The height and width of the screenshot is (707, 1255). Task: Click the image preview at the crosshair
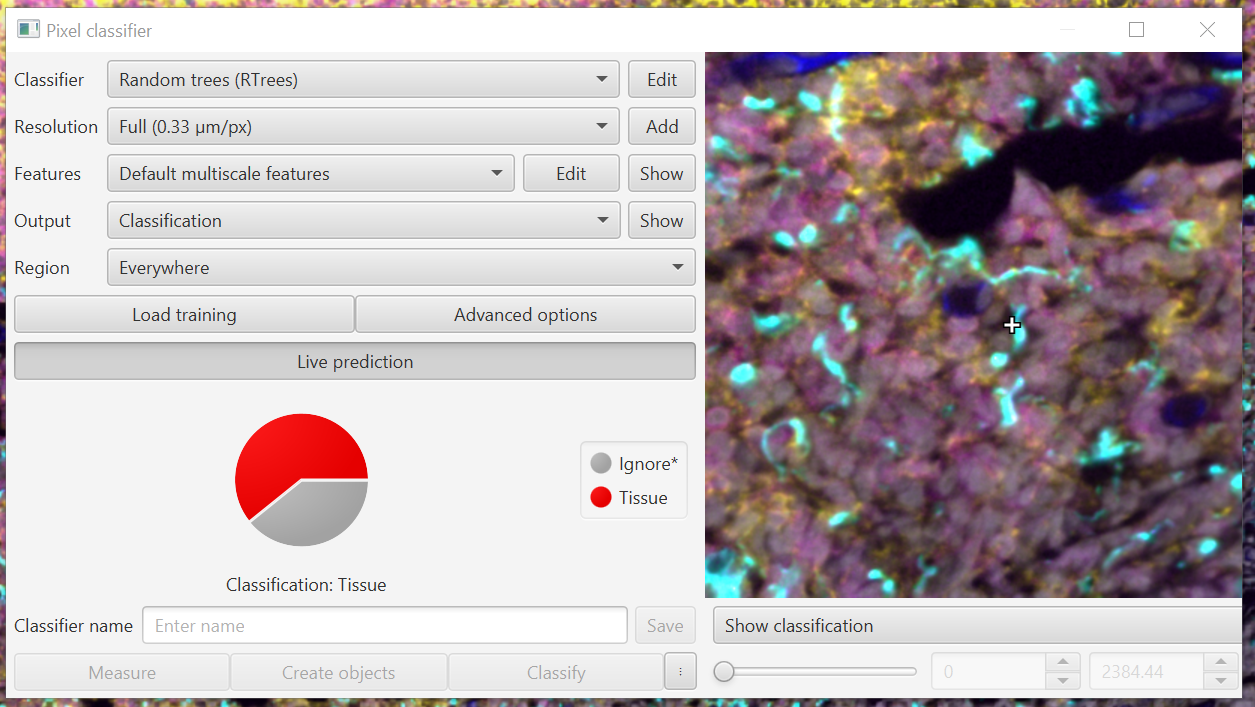coord(1012,325)
